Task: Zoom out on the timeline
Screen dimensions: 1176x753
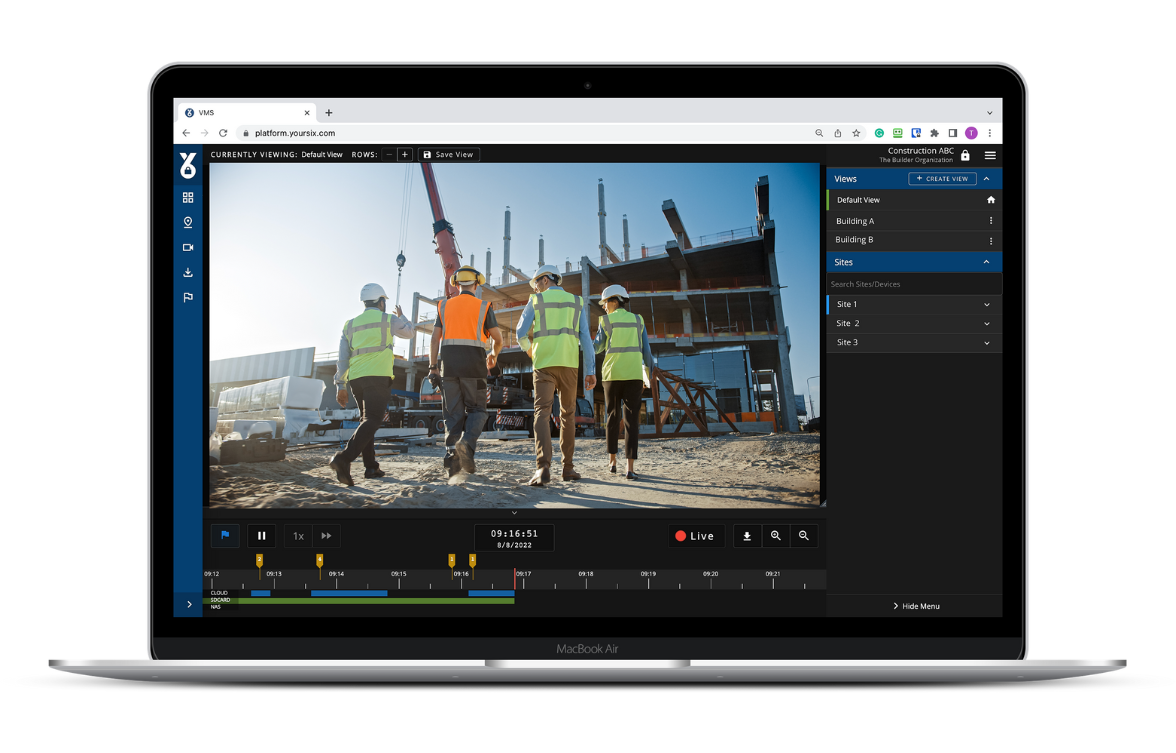Action: pos(803,536)
